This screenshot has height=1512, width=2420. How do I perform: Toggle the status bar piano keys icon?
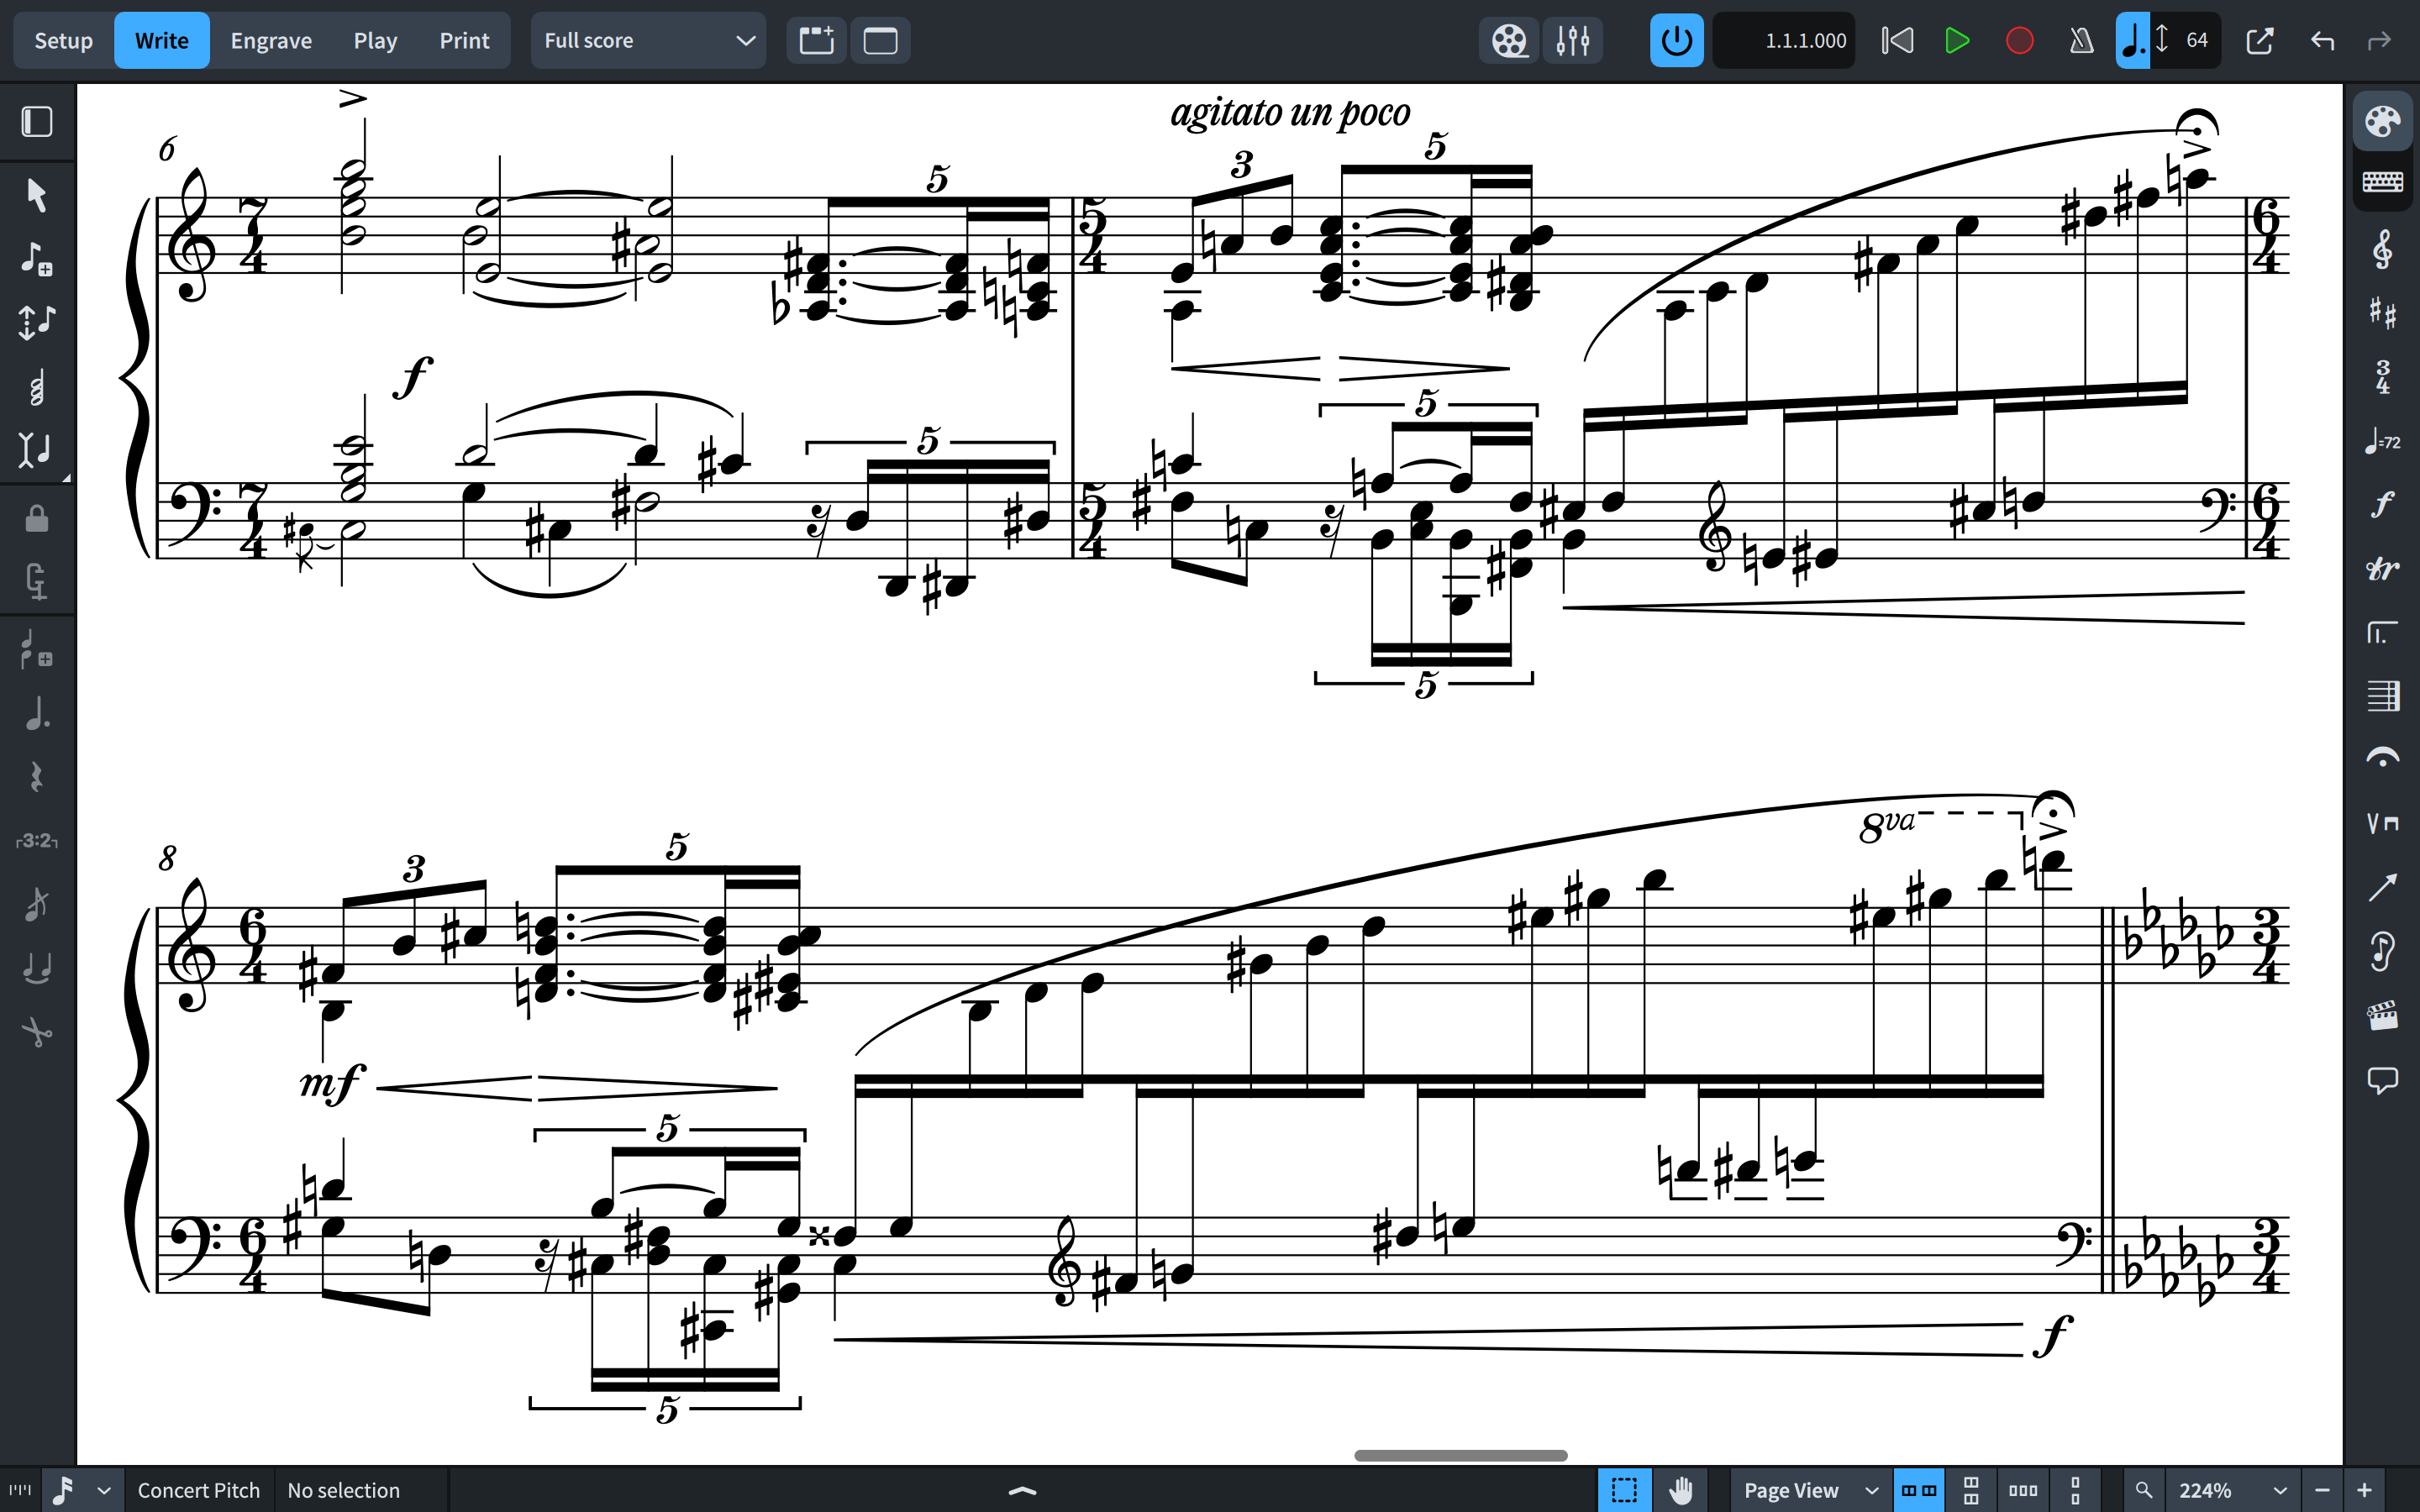(20, 1490)
